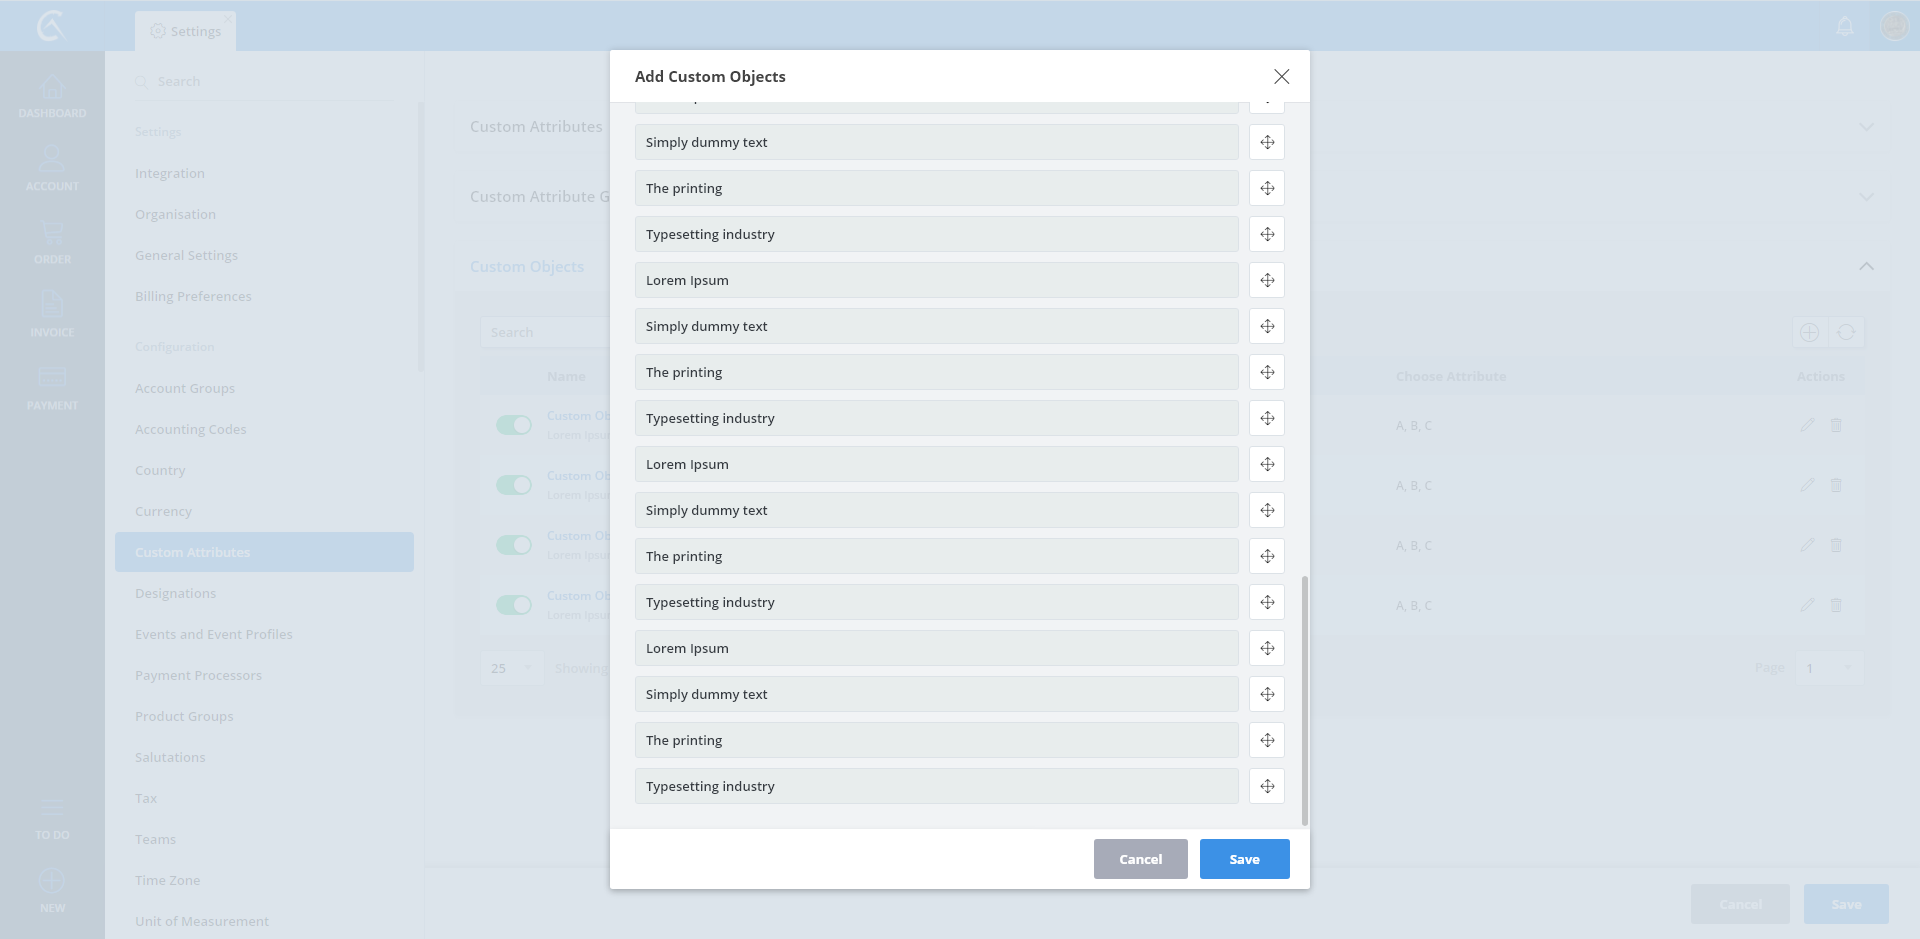Click the To Do sidebar icon
1920x939 pixels.
click(x=52, y=819)
